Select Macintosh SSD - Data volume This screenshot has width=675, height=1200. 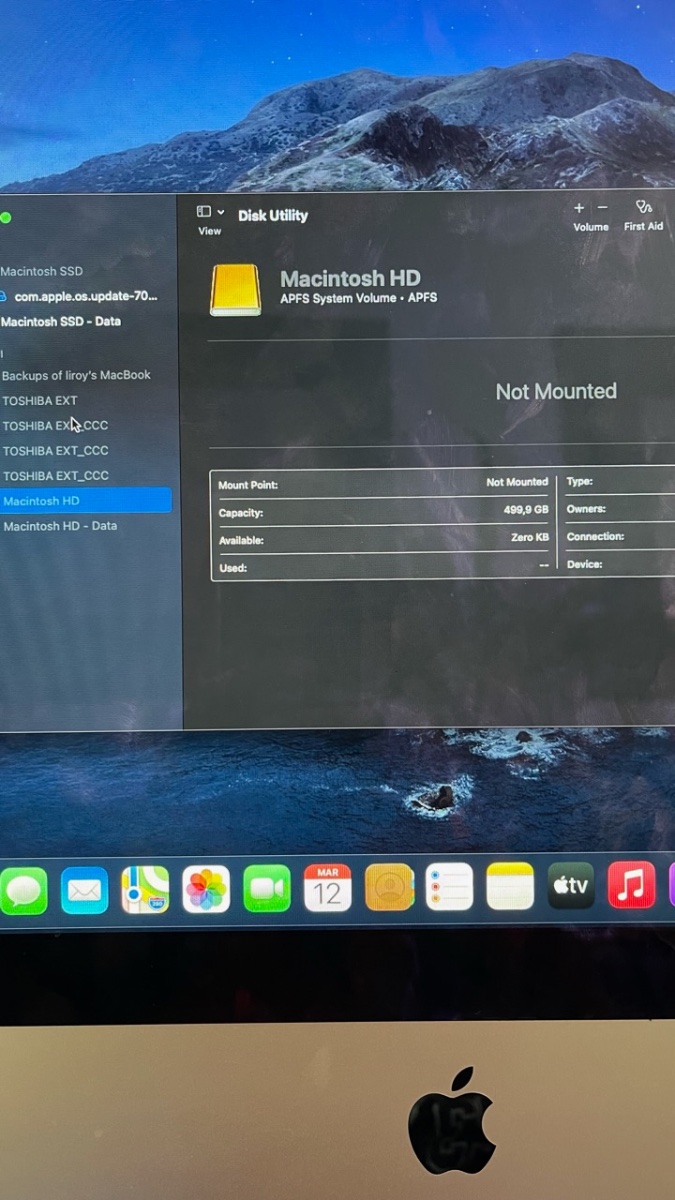61,322
